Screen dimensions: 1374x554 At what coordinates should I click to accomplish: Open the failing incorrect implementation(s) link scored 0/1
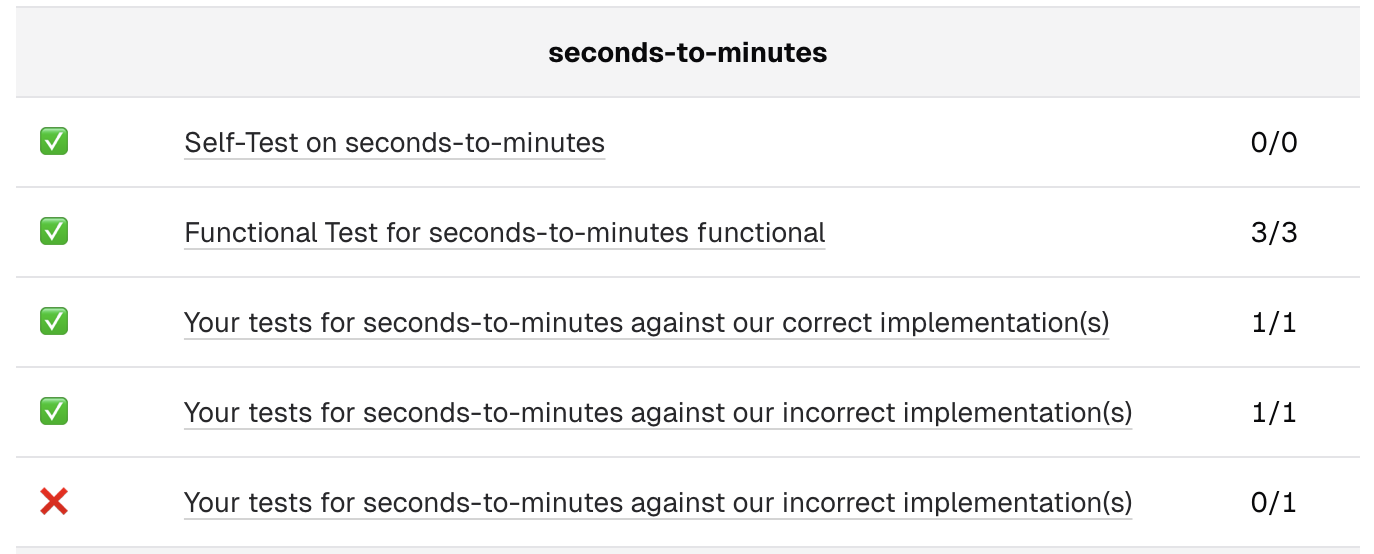point(657,502)
